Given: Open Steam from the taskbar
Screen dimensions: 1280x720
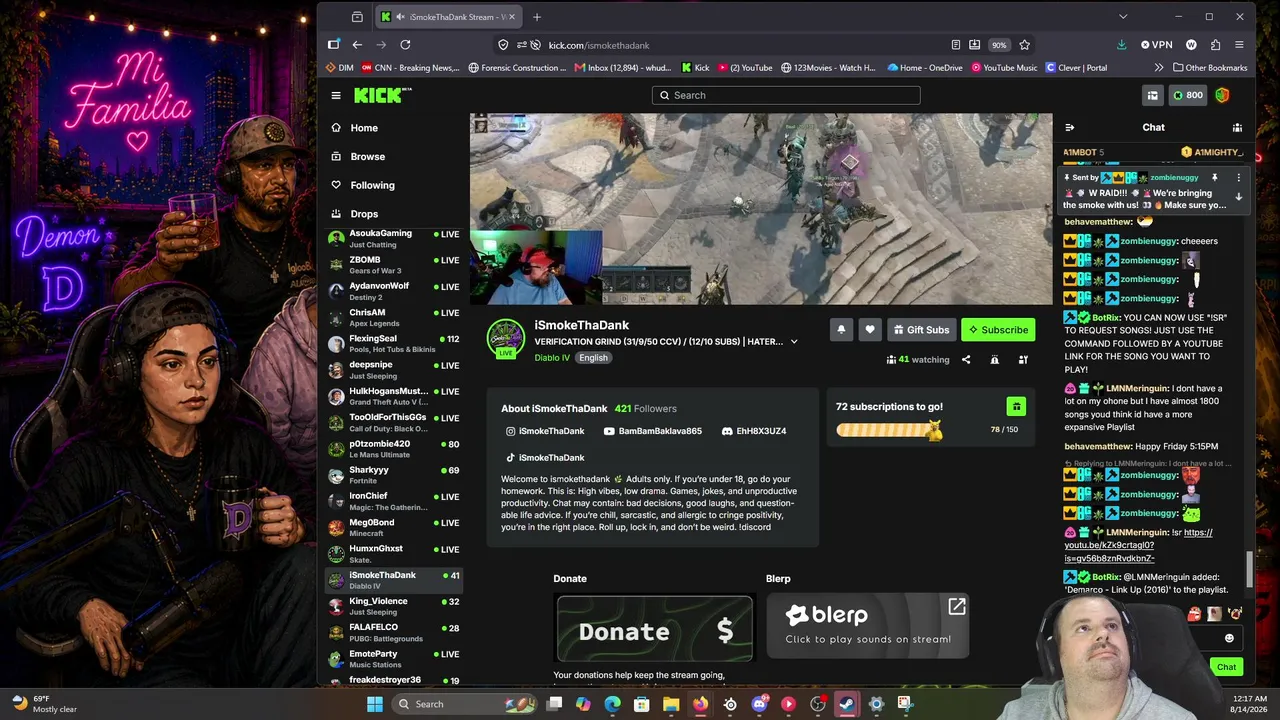Looking at the screenshot, I should pyautogui.click(x=847, y=704).
